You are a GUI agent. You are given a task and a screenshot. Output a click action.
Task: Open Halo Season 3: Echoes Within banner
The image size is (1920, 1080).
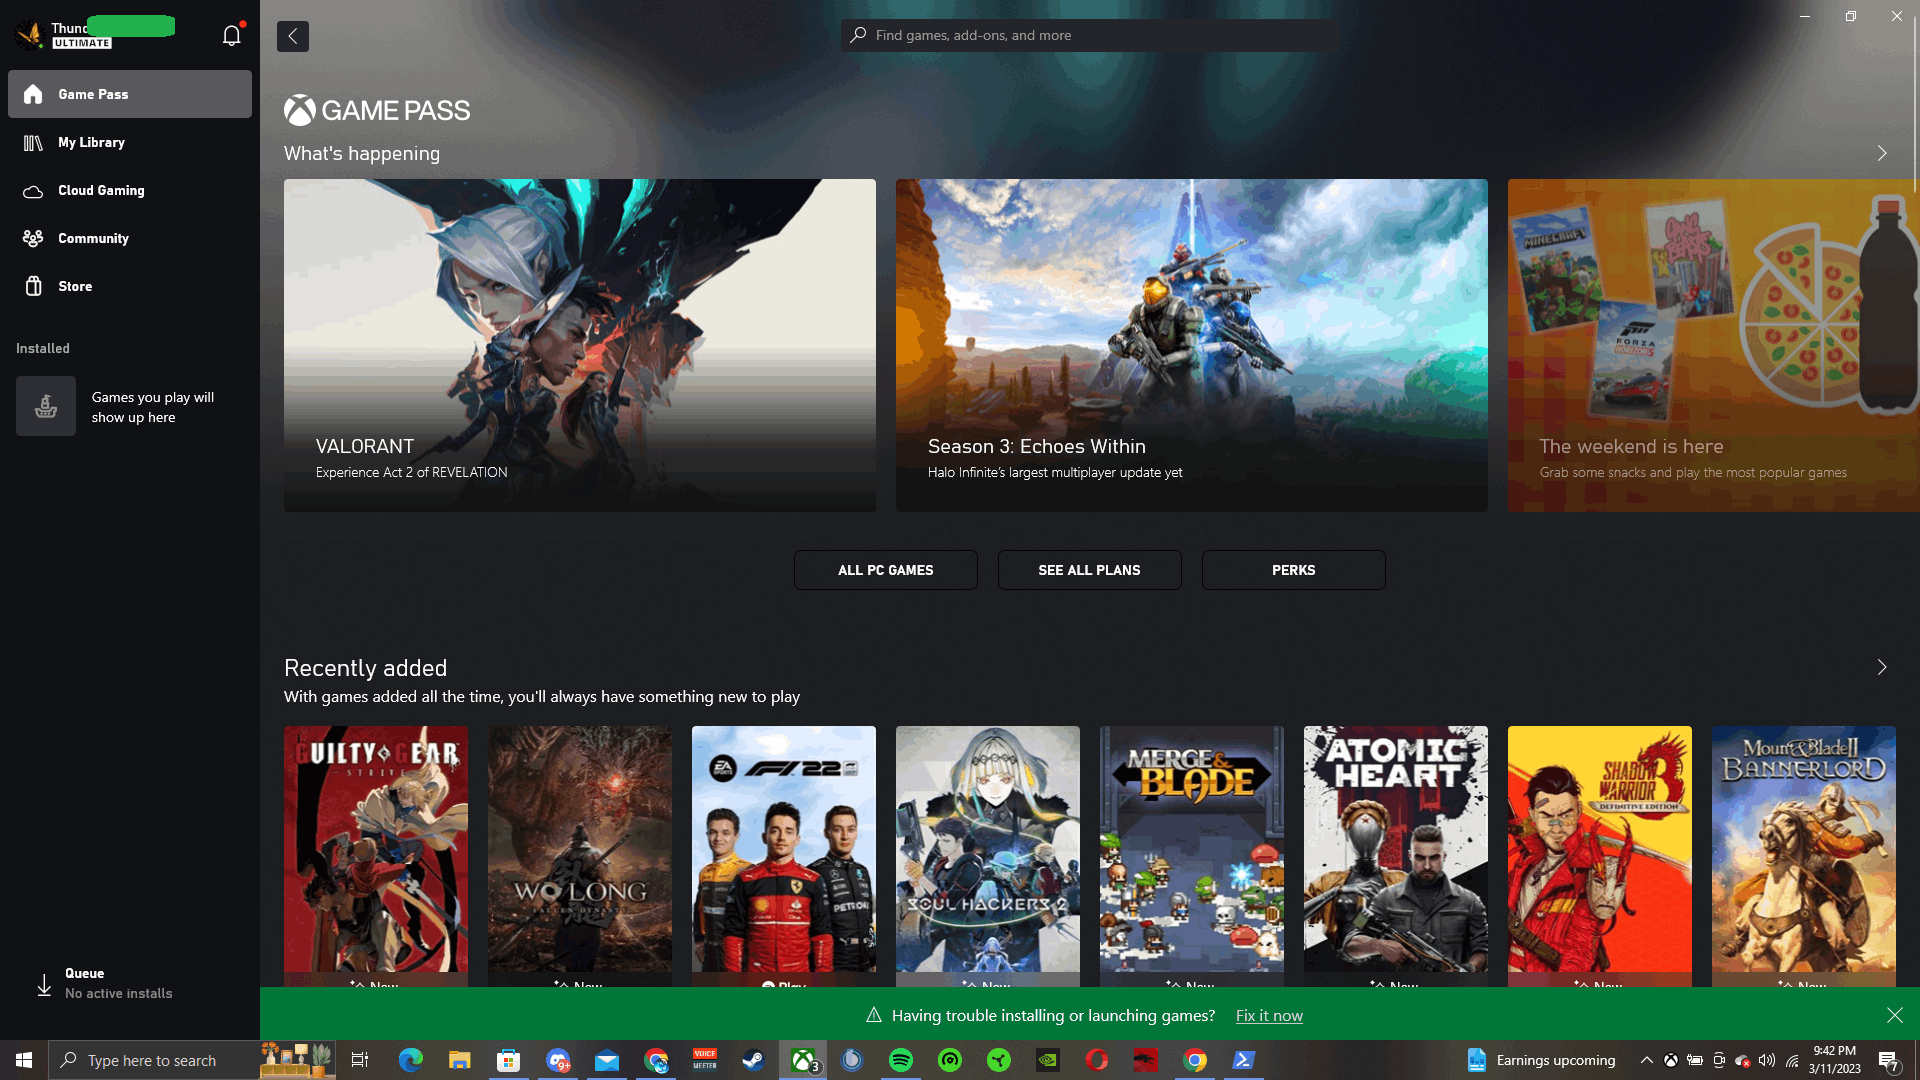(x=1192, y=345)
